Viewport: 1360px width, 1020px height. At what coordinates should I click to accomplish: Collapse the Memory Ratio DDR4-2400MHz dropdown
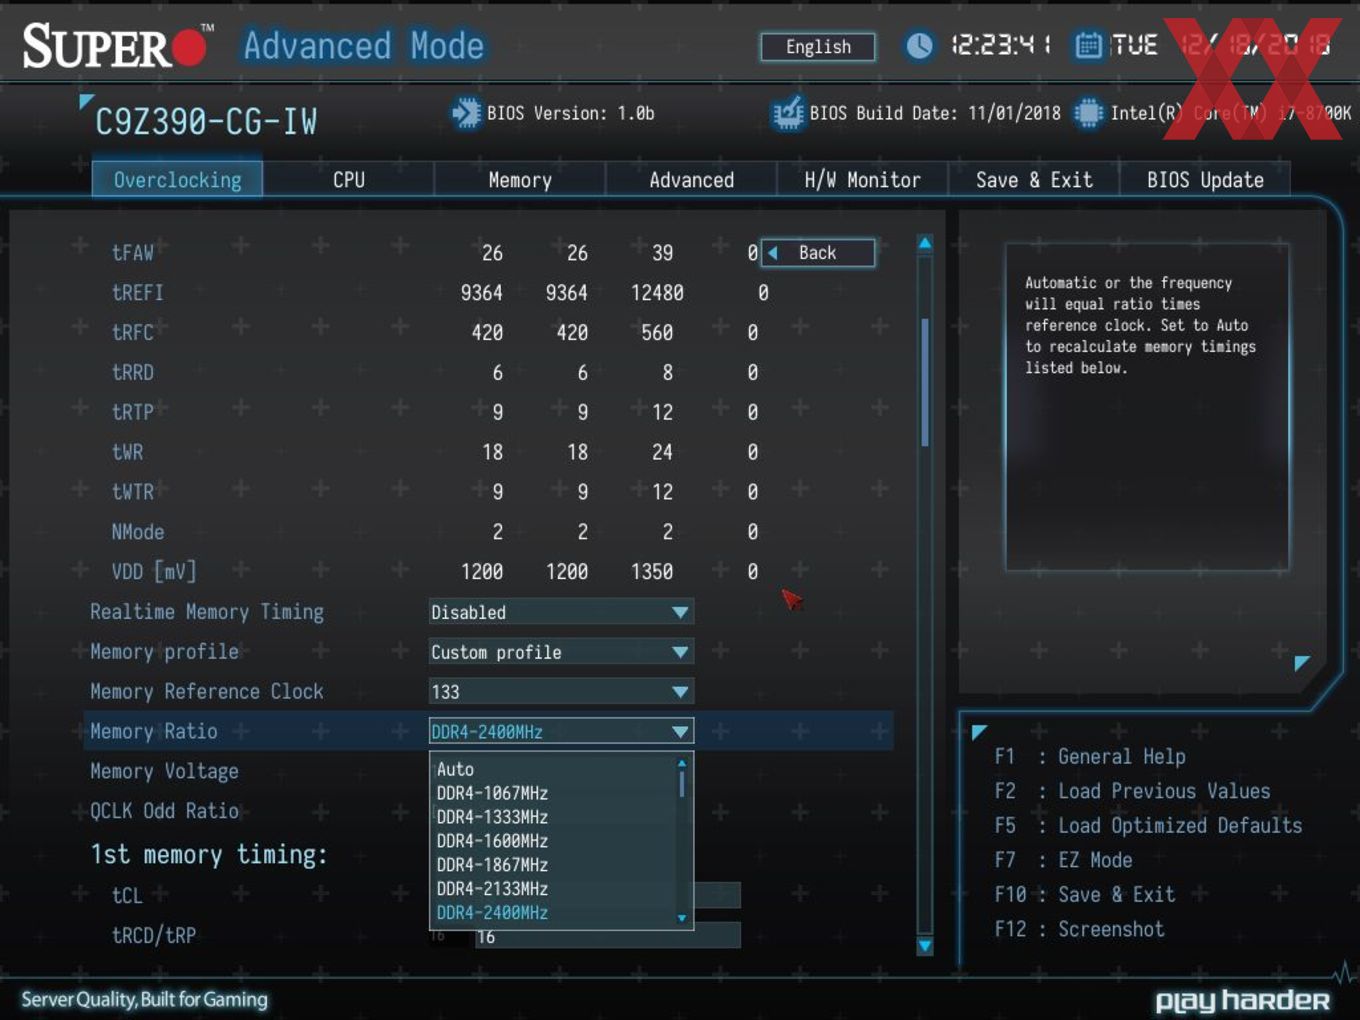(x=561, y=732)
